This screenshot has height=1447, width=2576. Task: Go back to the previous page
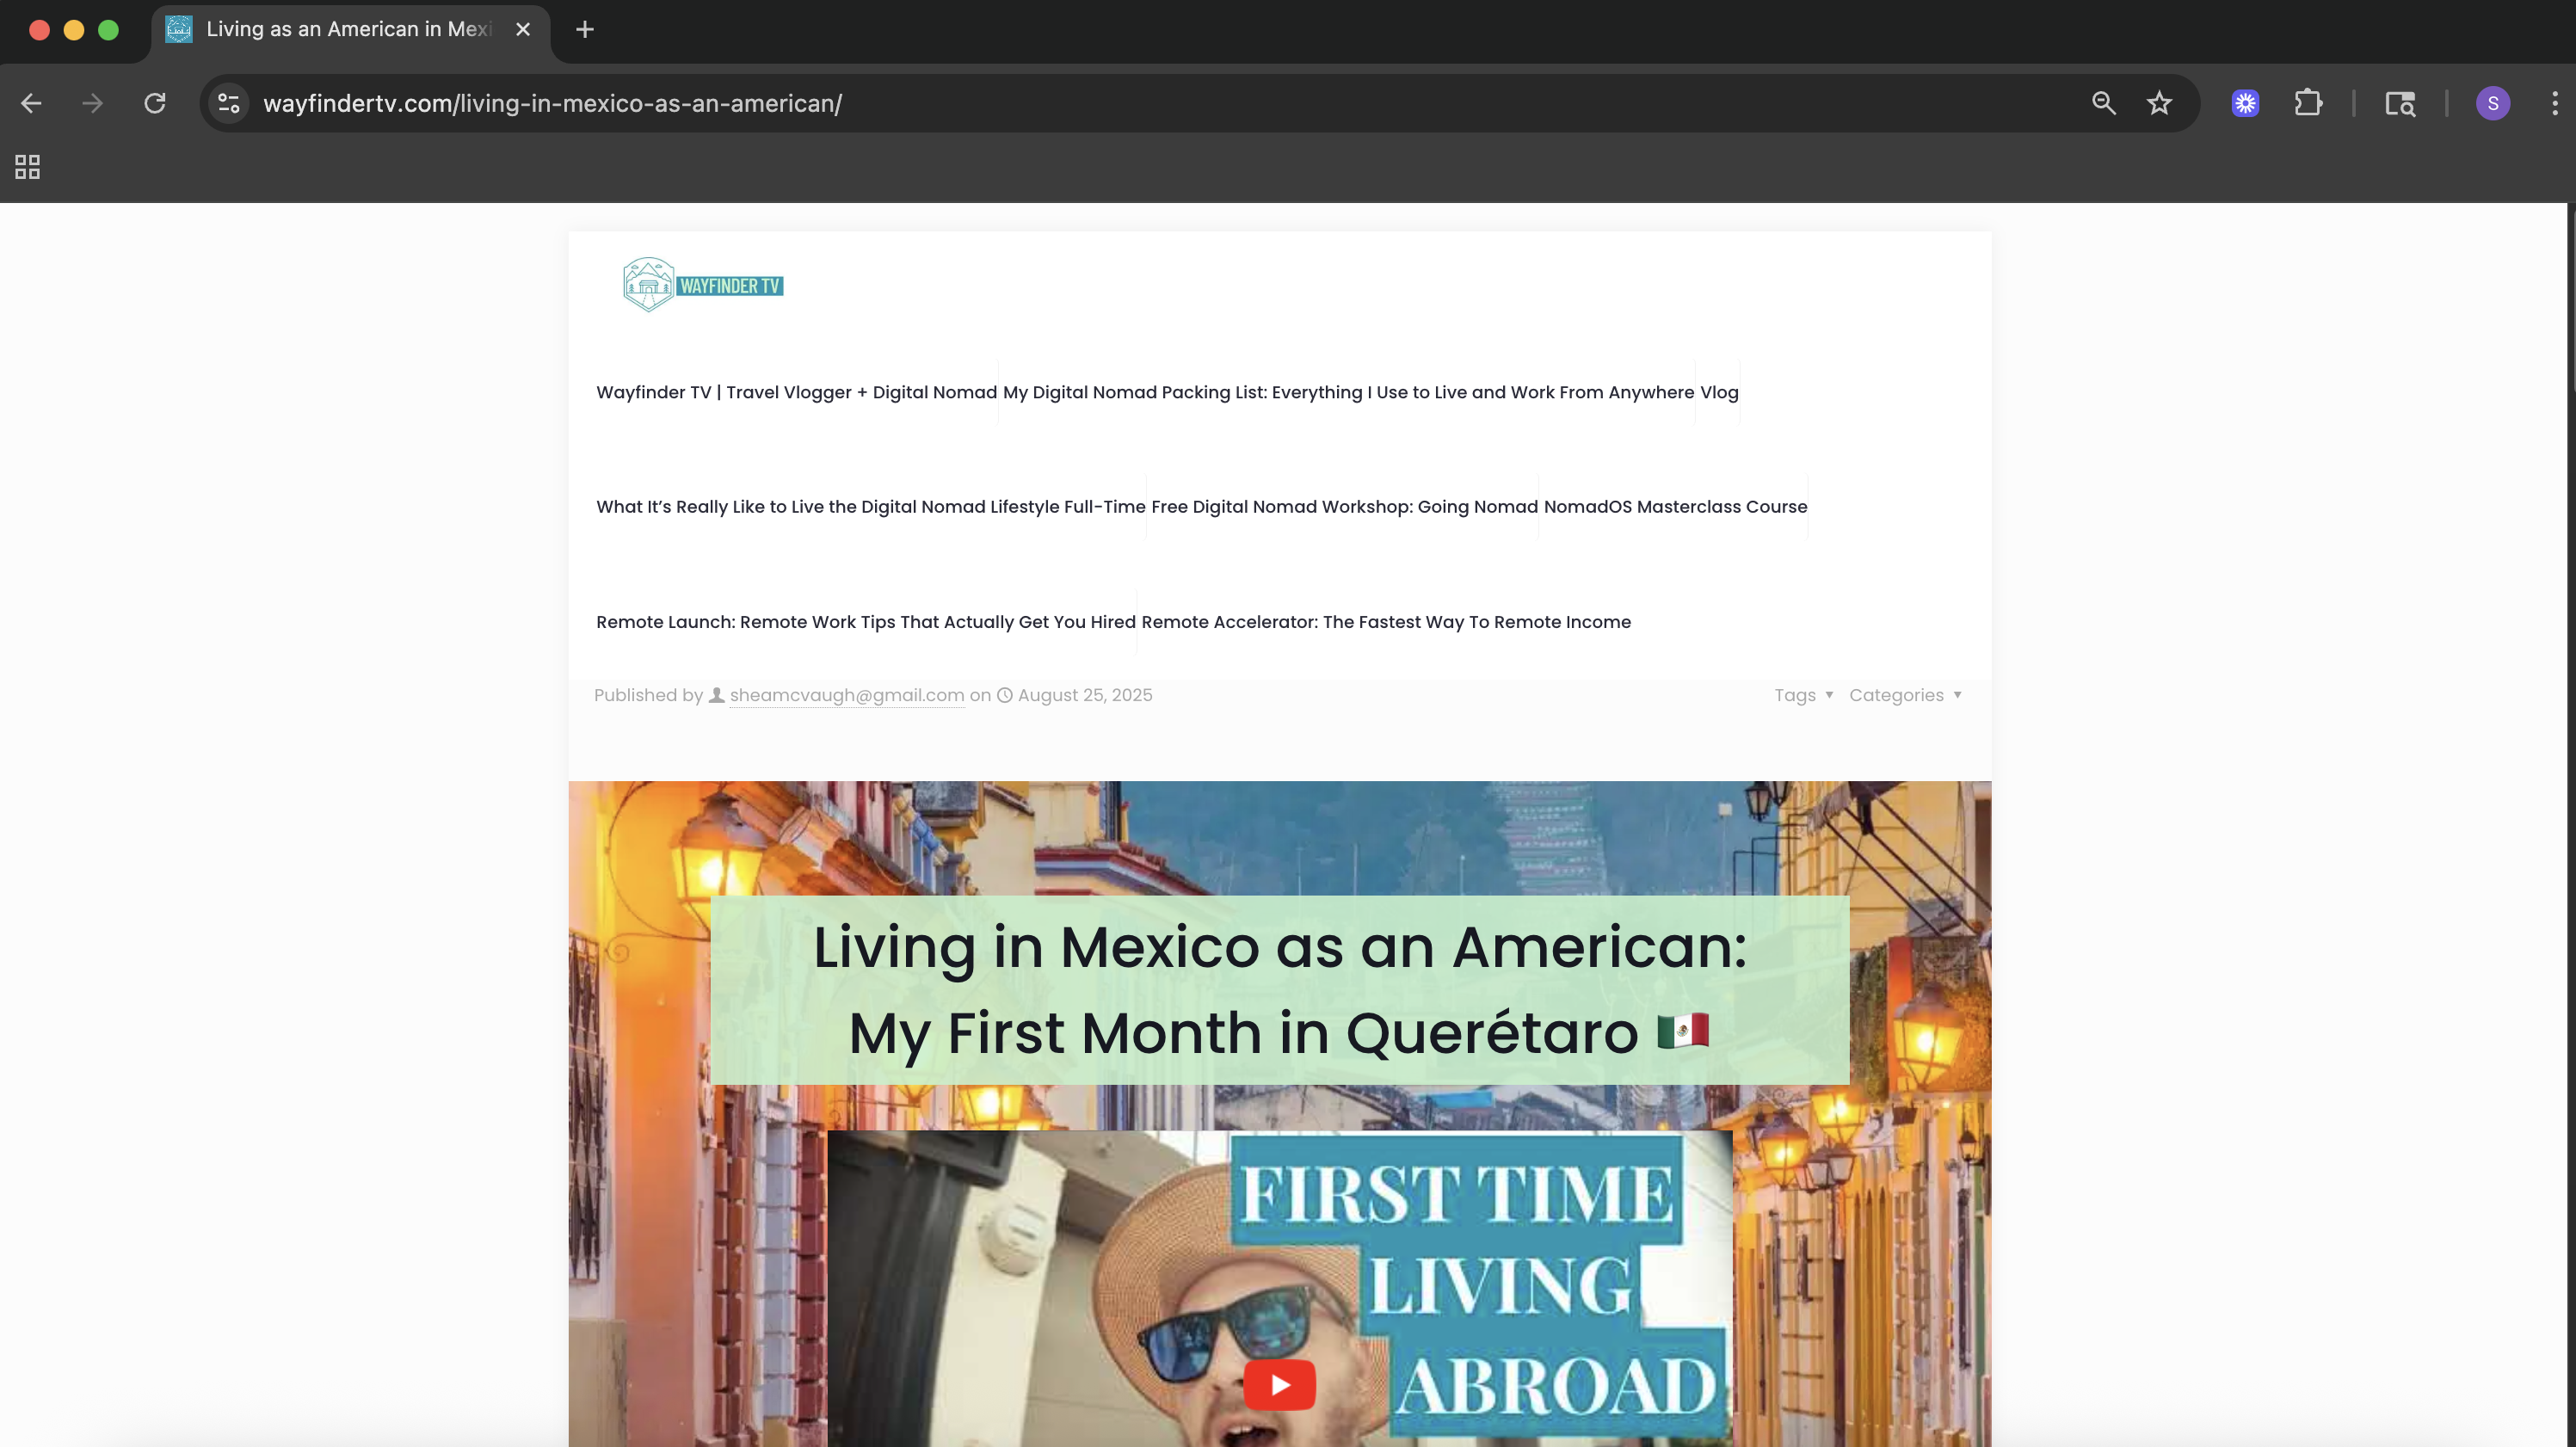tap(31, 103)
